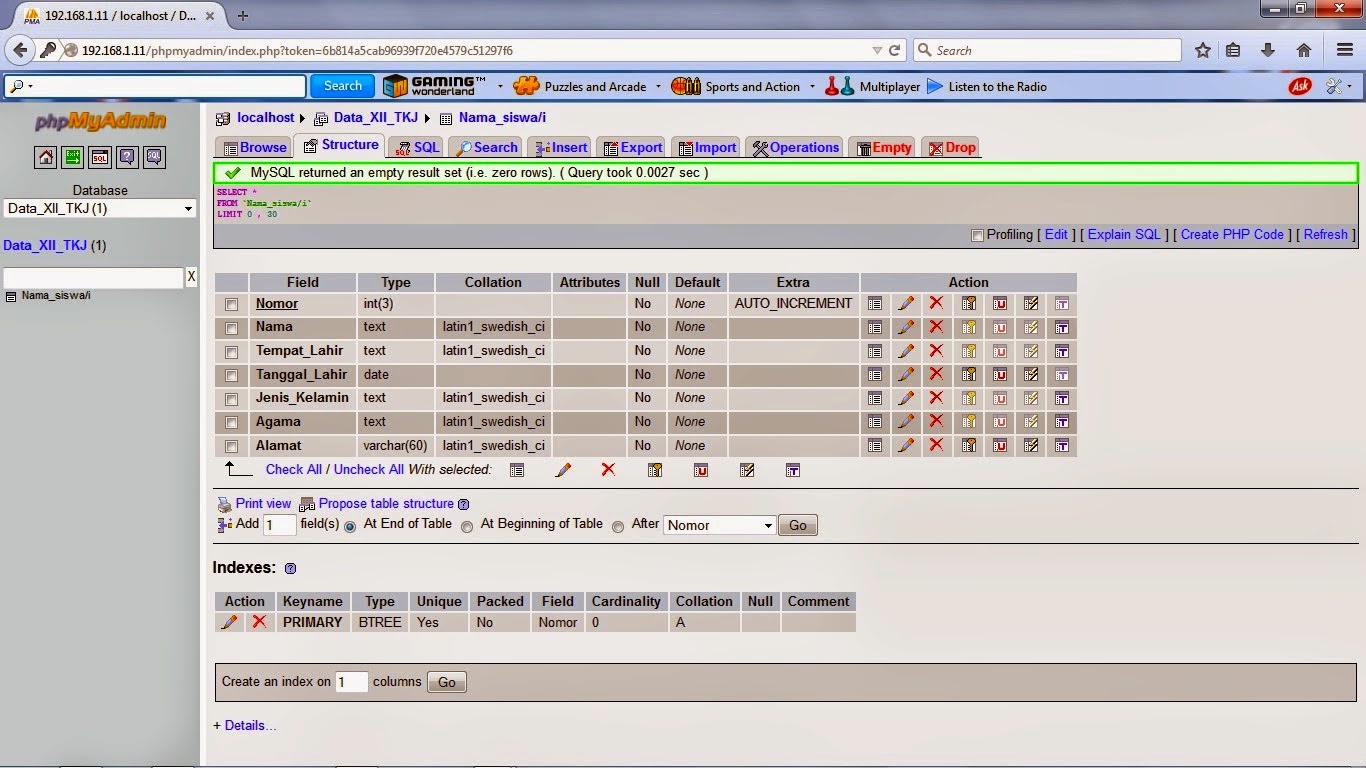Click help icon beside Propose table structure
1366x768 pixels.
pos(463,504)
